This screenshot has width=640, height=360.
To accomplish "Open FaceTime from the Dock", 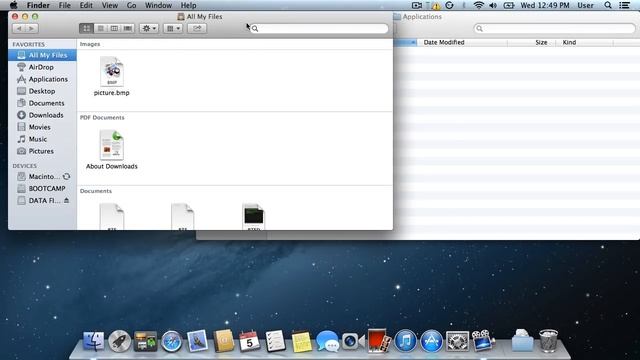I will (x=353, y=341).
